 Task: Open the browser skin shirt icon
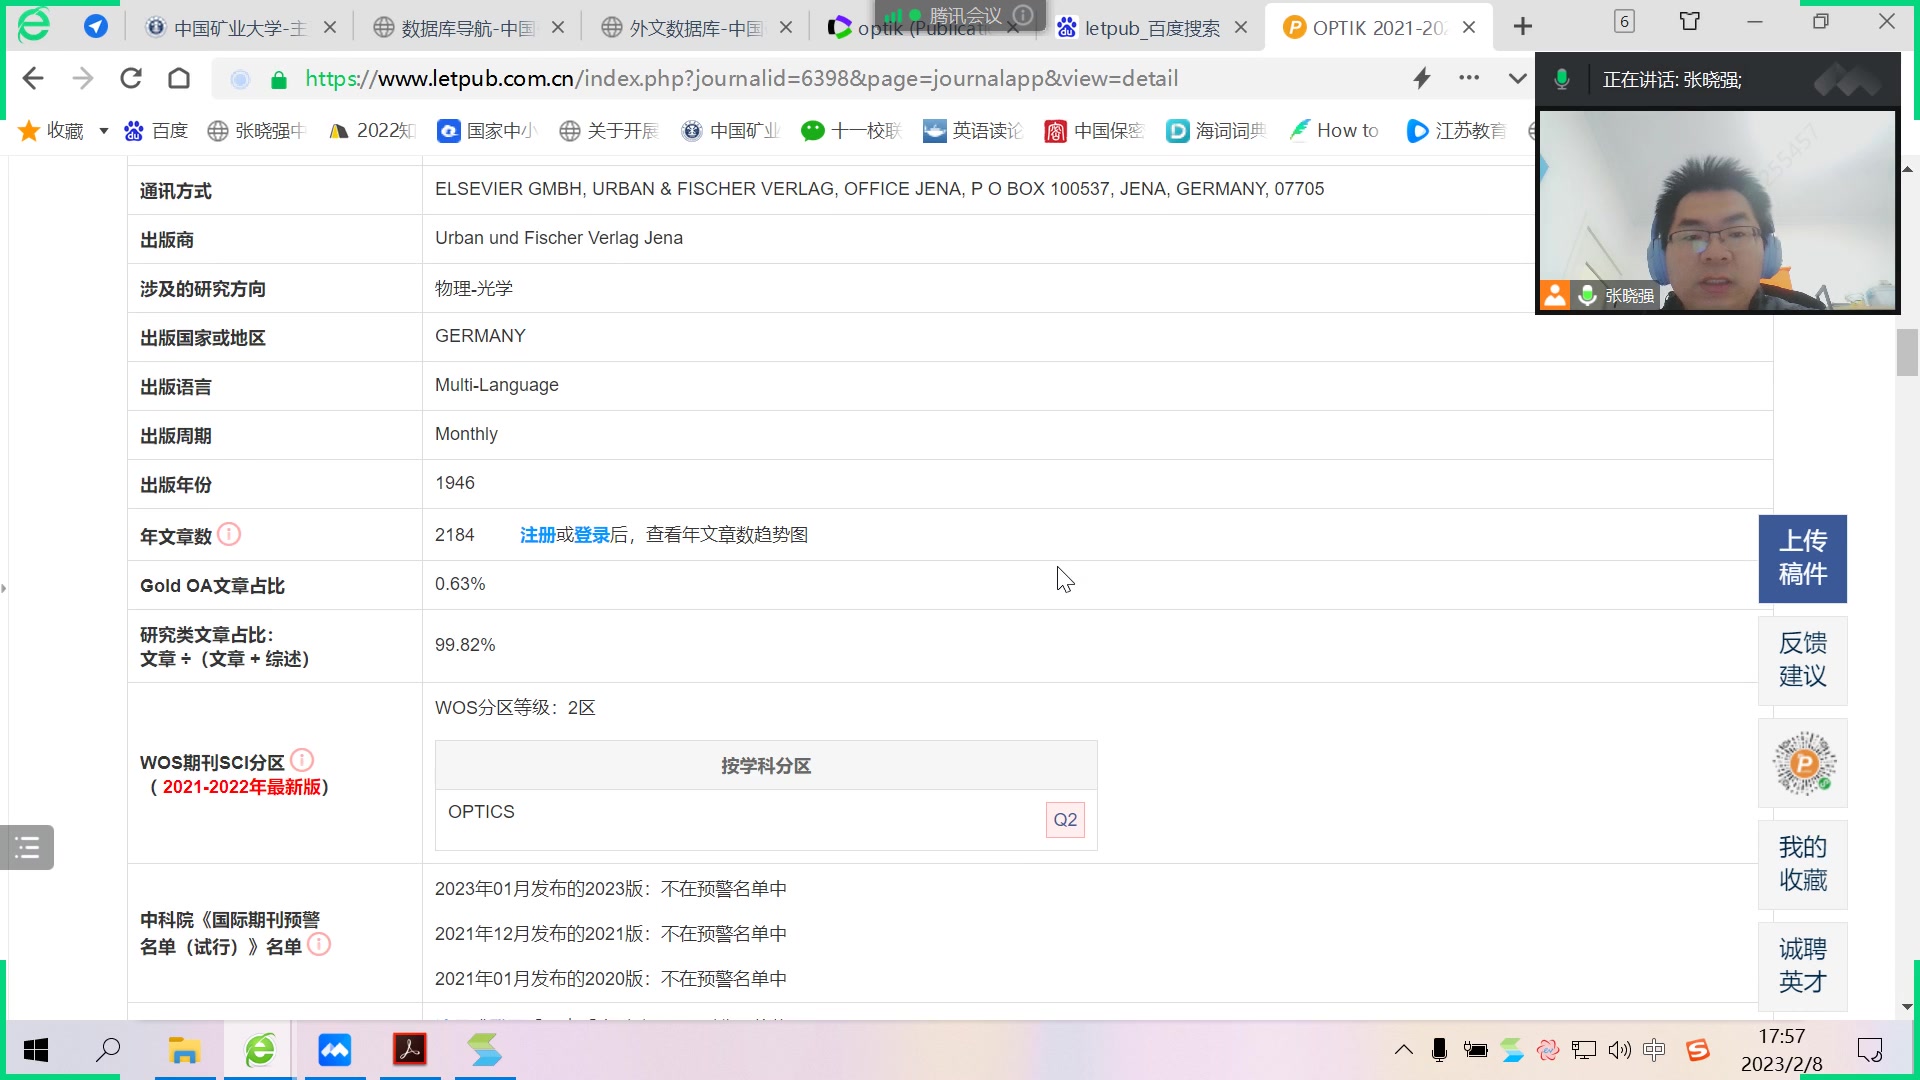tap(1690, 21)
